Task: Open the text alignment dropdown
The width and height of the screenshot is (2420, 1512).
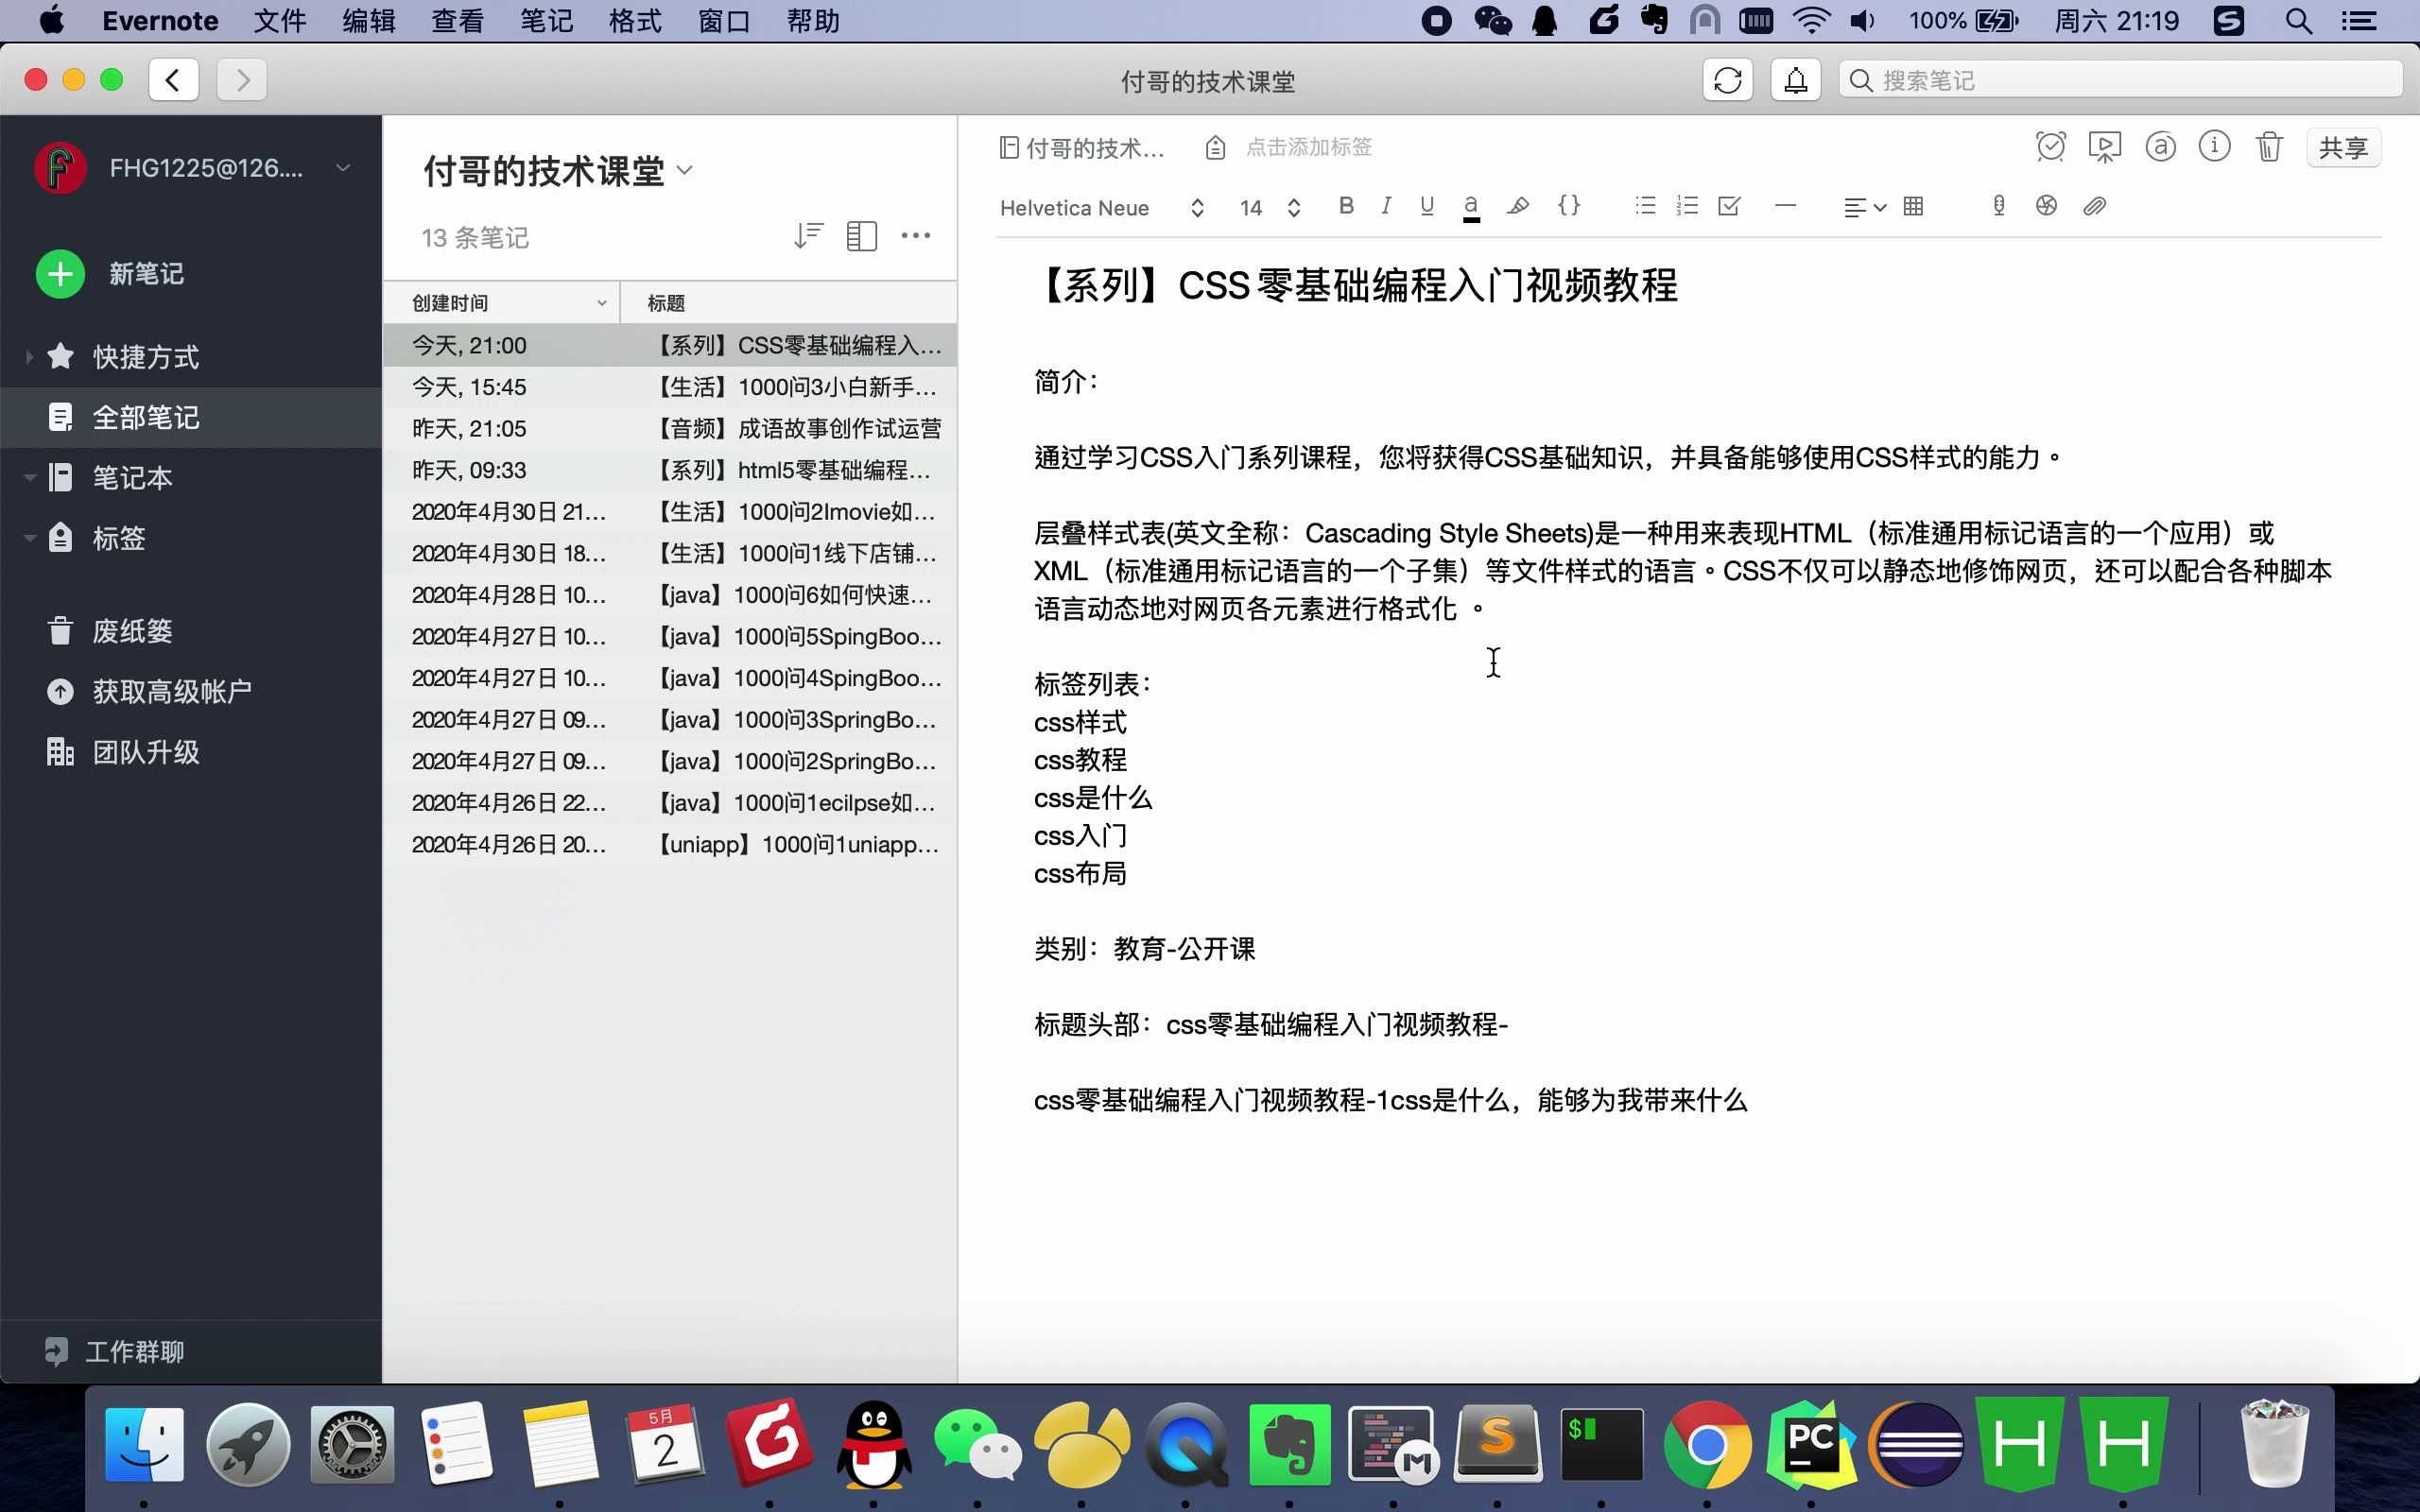Action: click(1862, 206)
